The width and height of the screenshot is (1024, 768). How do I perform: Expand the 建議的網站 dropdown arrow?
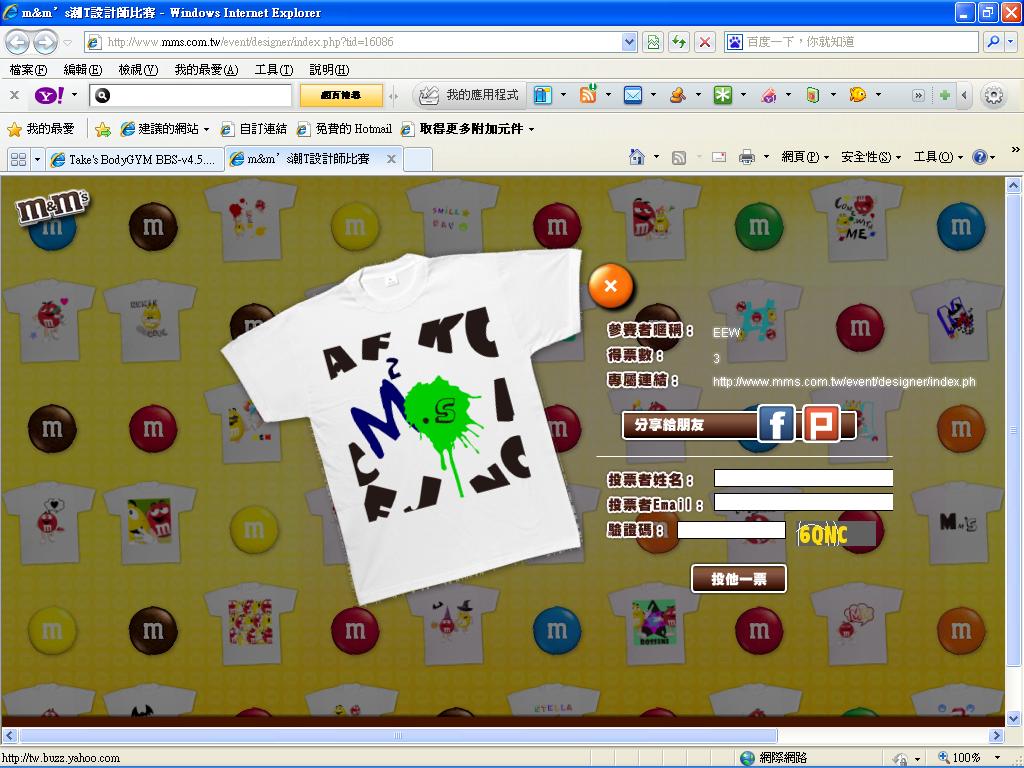[206, 129]
